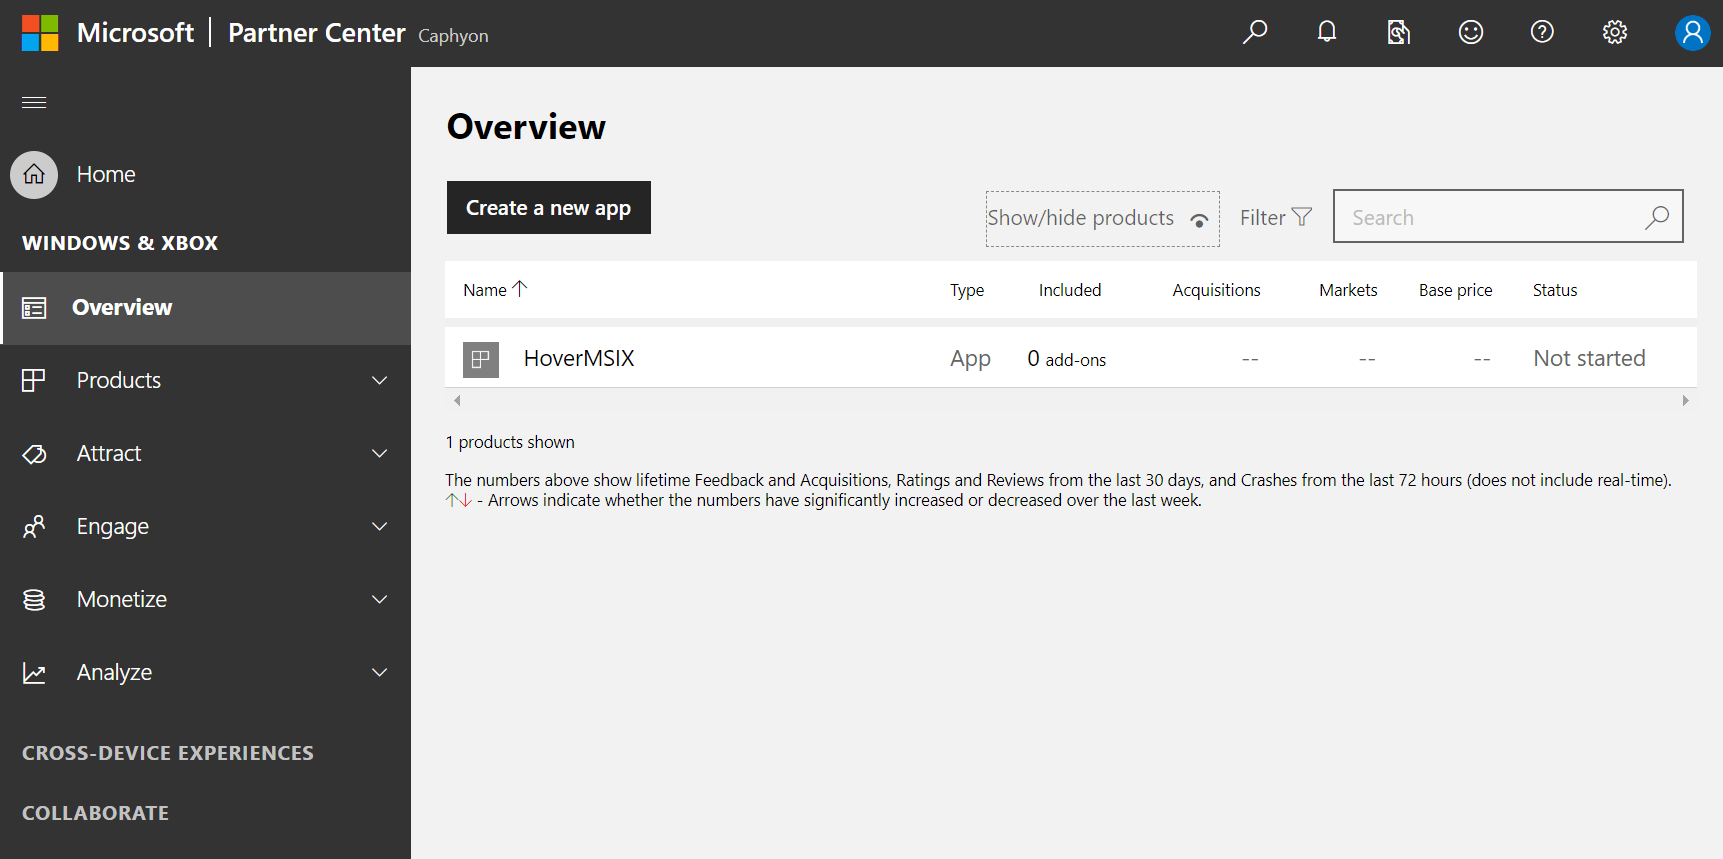This screenshot has width=1723, height=859.
Task: Click the Filter button label
Action: point(1262,217)
